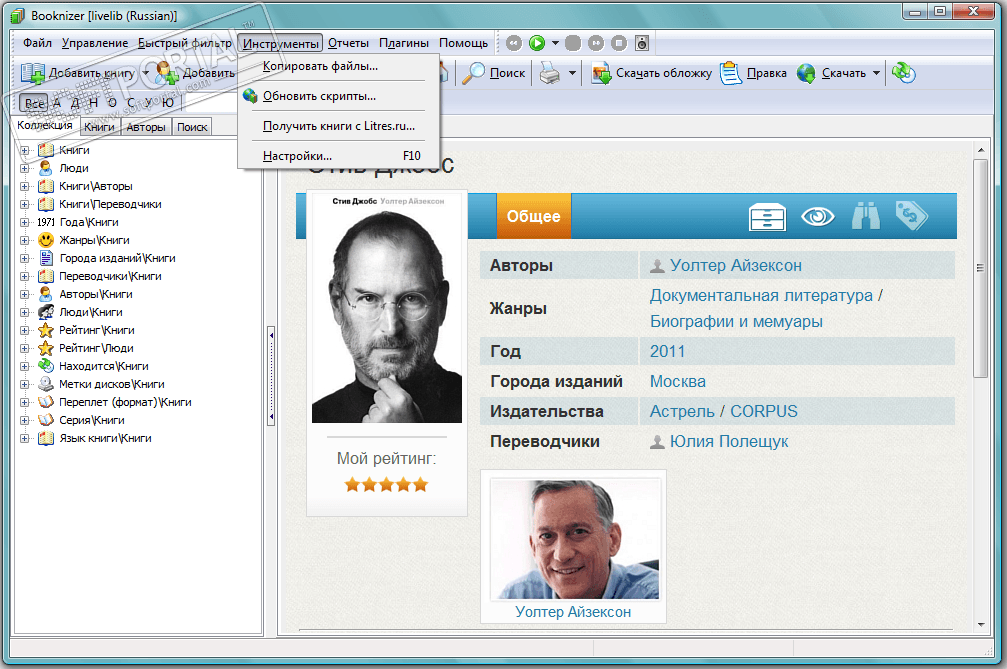Open the play button dropdown arrow
This screenshot has height=669, width=1007.
tap(555, 43)
